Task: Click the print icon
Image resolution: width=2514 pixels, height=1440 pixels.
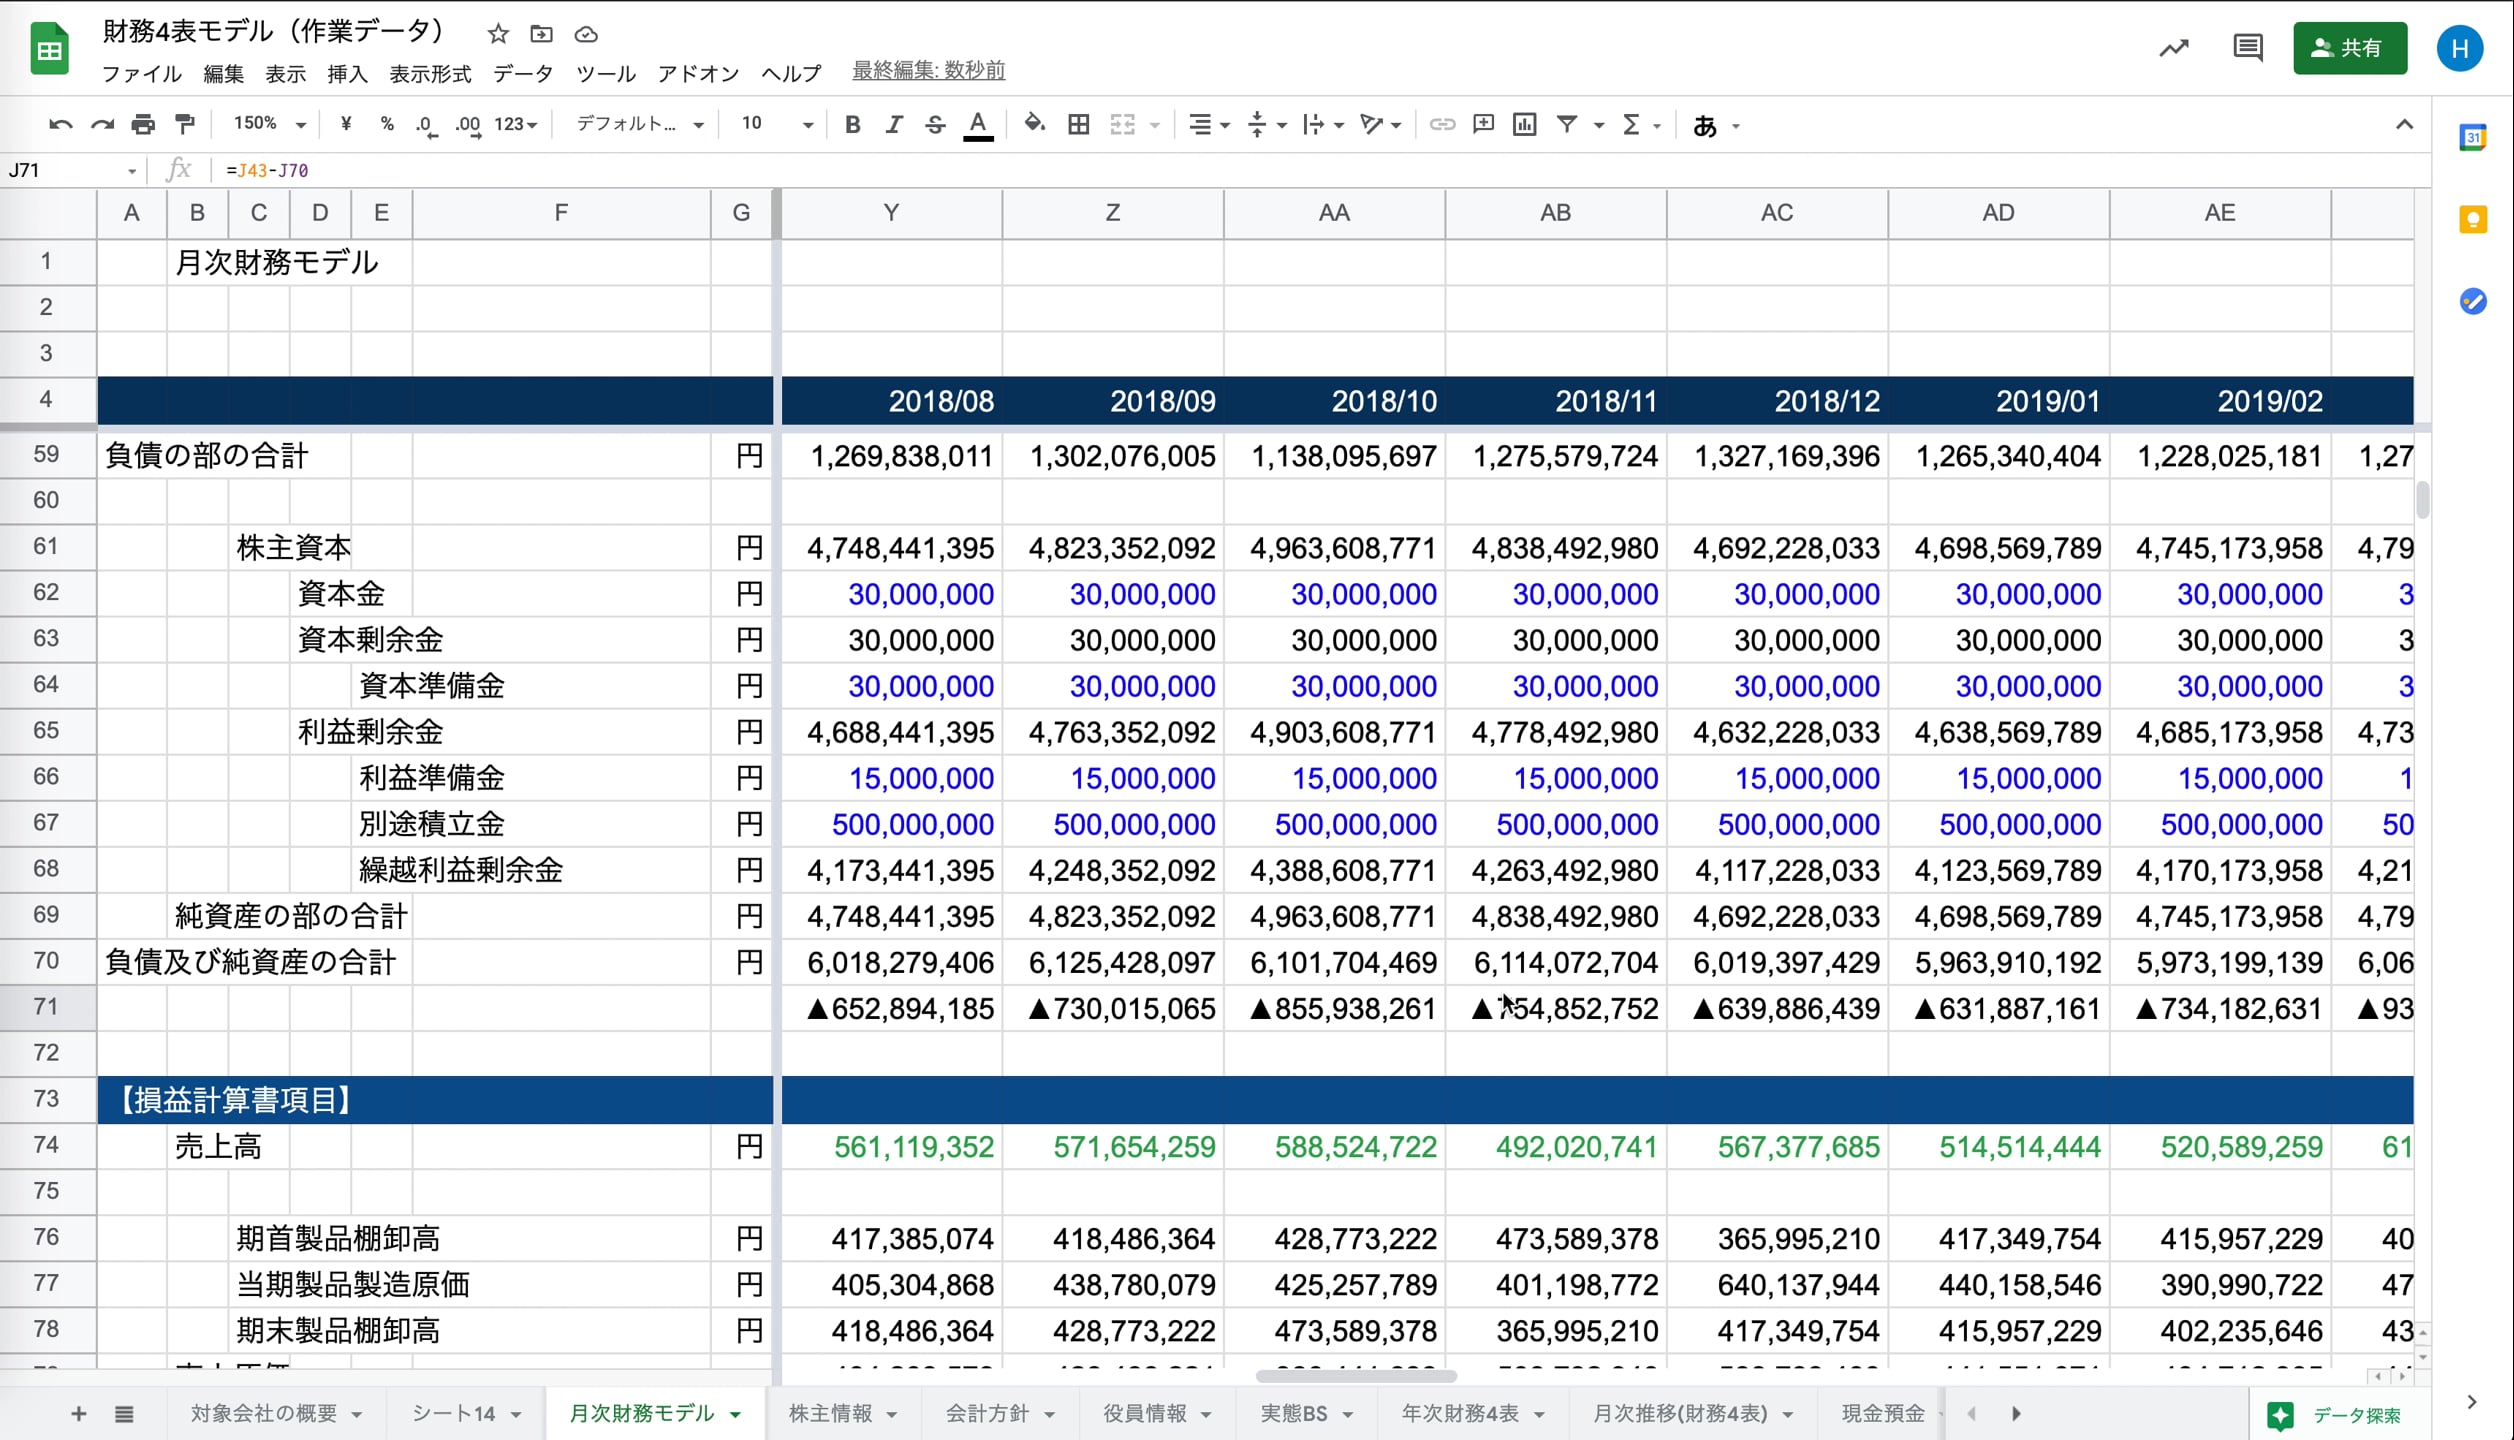Action: tap(143, 124)
